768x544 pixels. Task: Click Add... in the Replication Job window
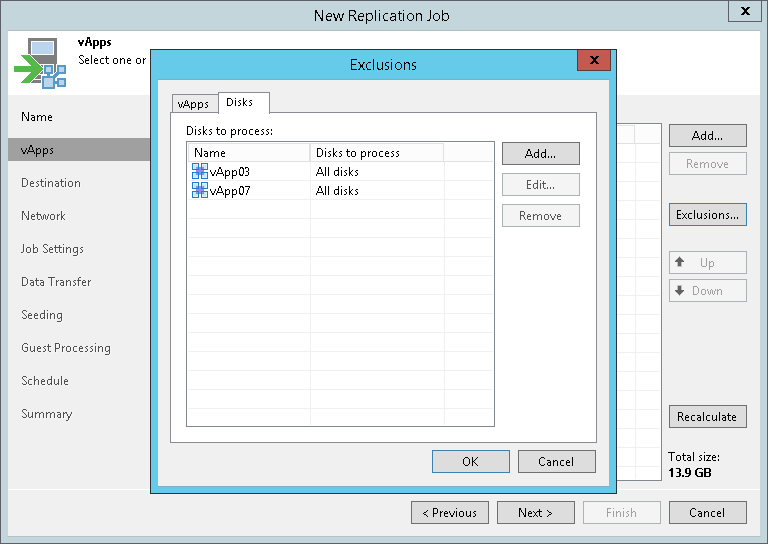708,135
